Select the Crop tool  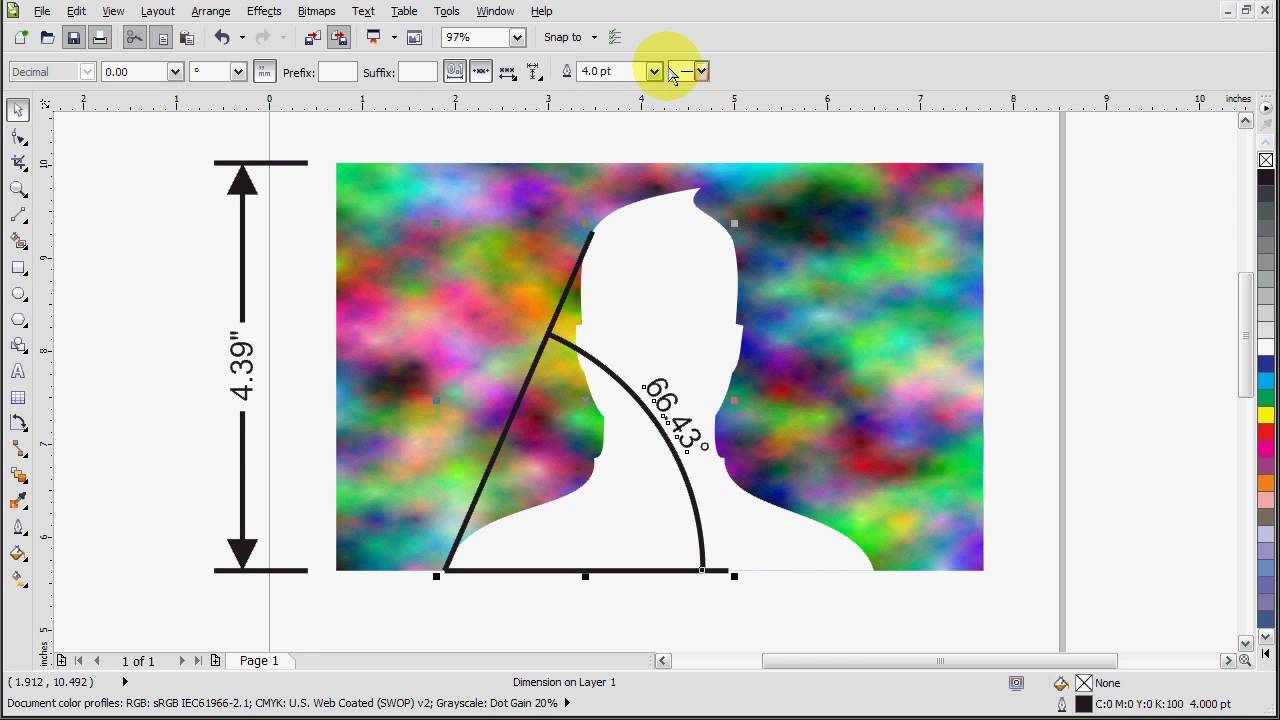click(x=18, y=163)
